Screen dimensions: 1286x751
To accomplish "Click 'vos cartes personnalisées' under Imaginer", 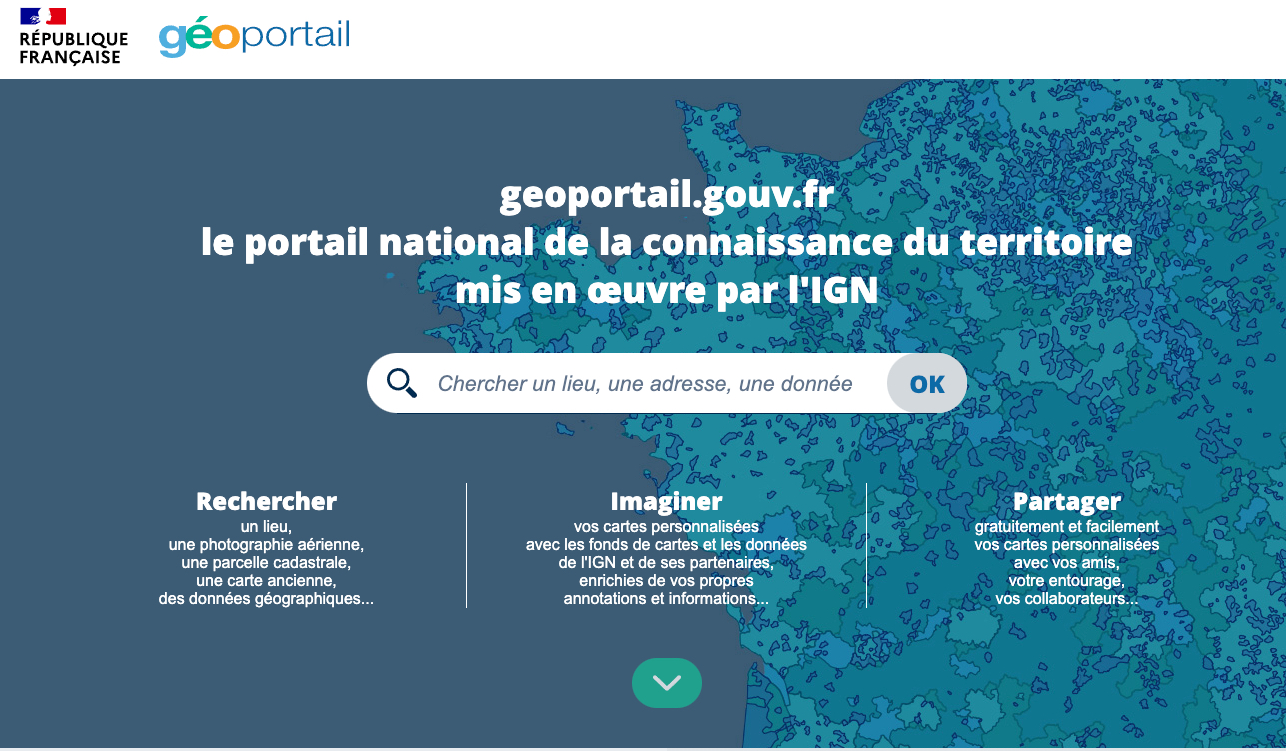I will coord(666,527).
